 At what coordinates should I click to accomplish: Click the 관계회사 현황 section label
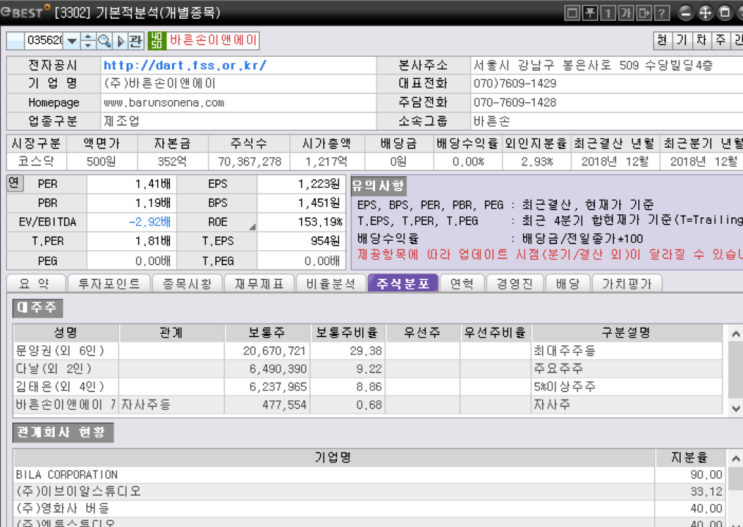tap(63, 432)
